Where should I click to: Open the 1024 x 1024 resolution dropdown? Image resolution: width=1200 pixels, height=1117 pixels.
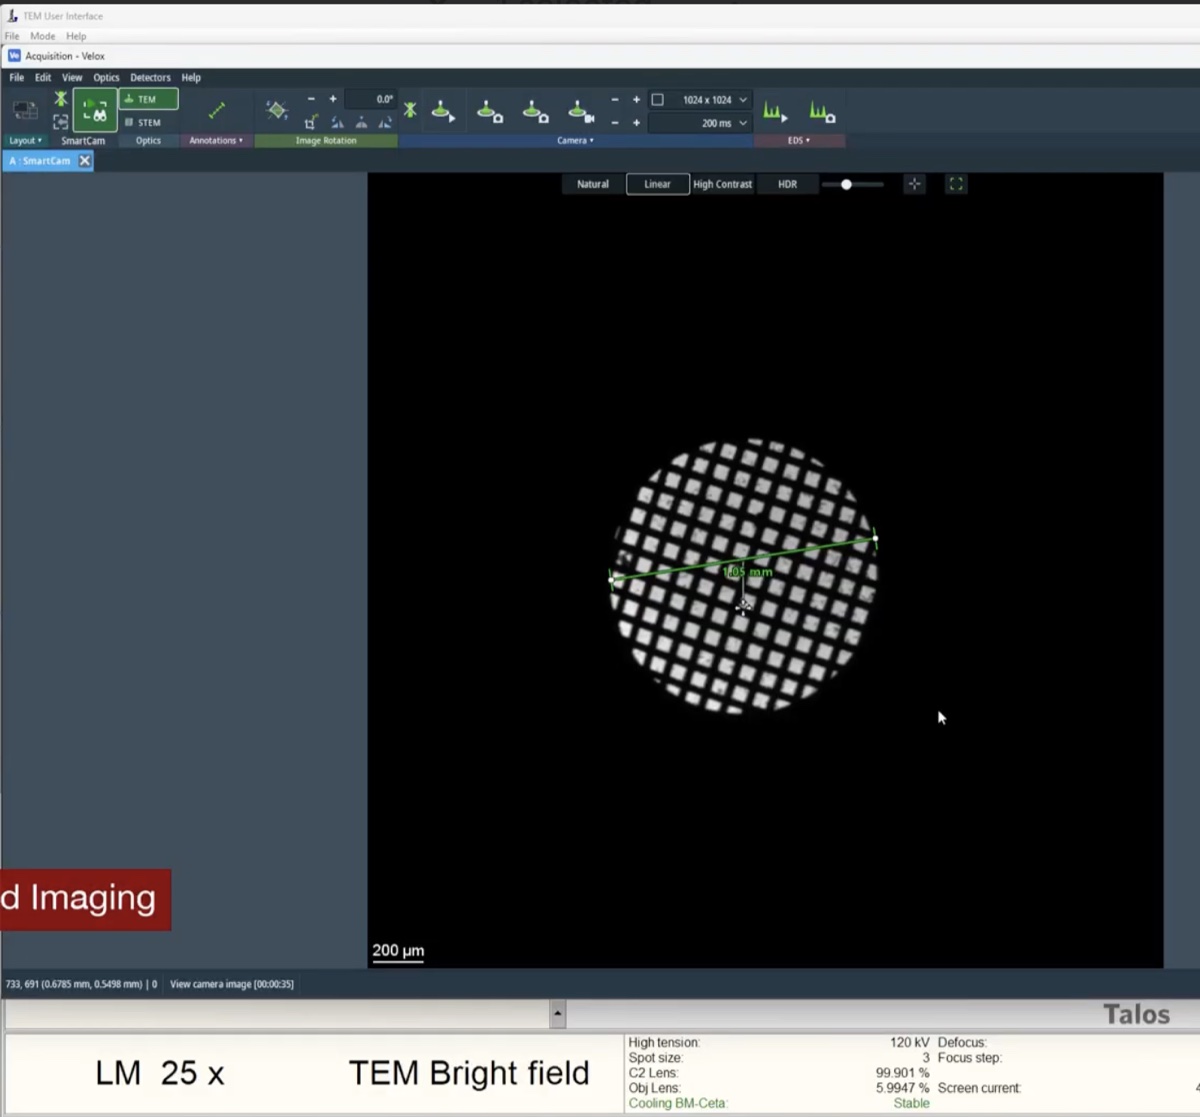[743, 100]
